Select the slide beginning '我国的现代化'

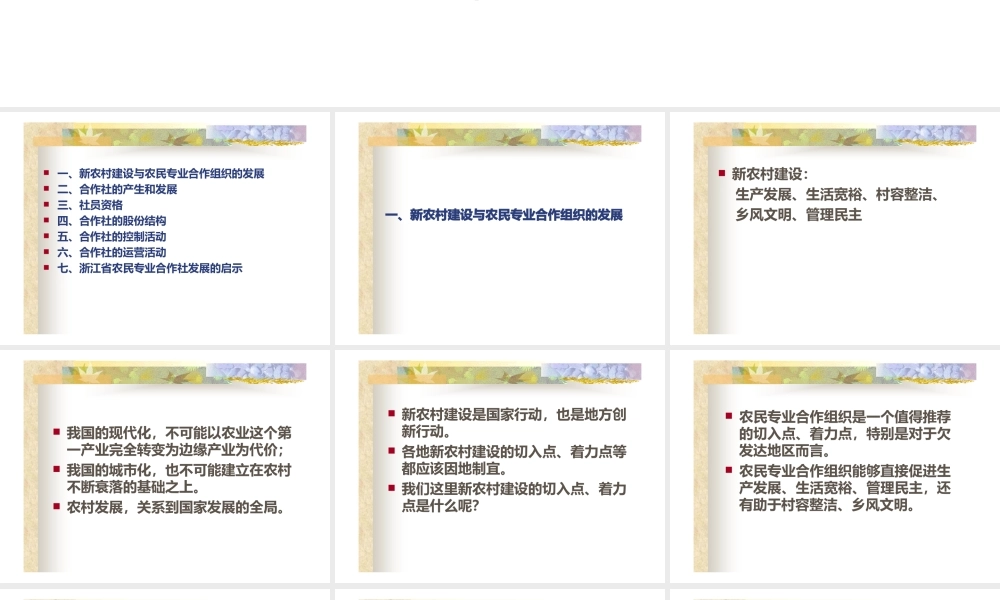point(165,466)
